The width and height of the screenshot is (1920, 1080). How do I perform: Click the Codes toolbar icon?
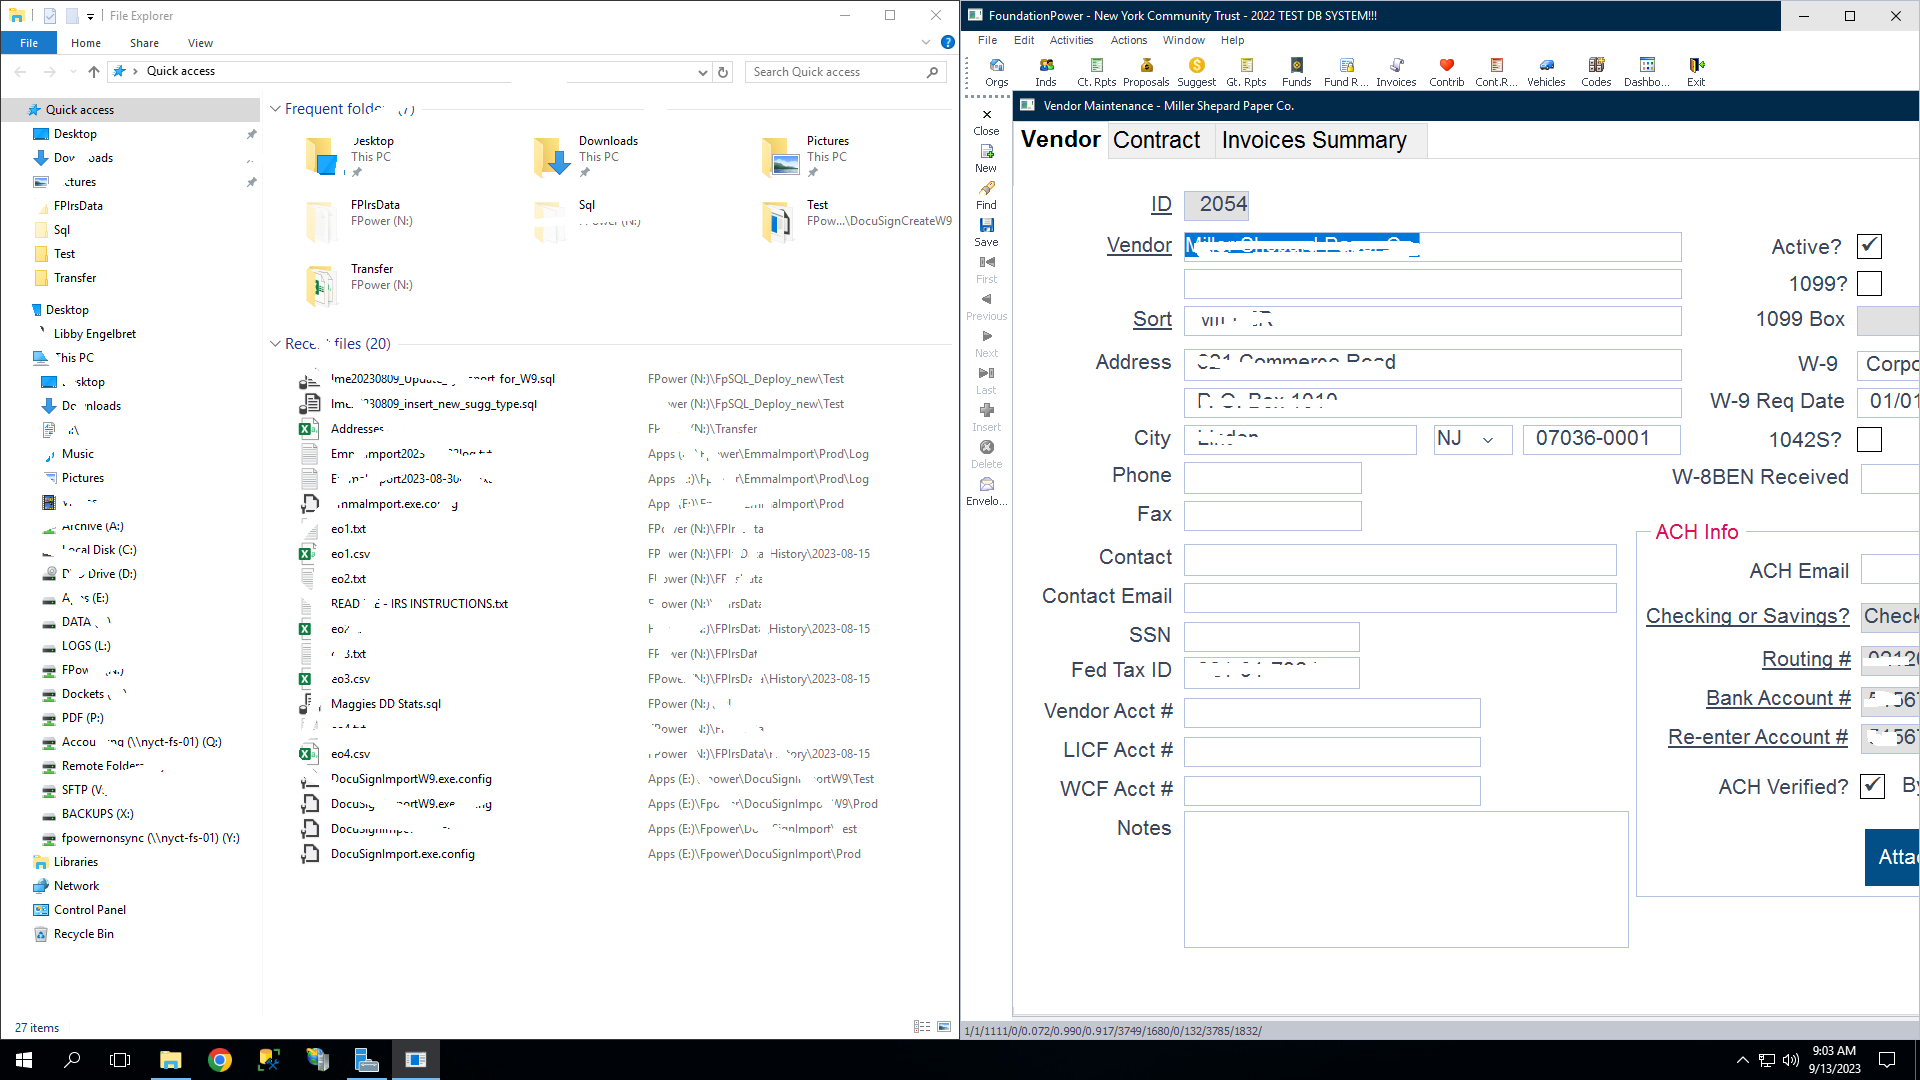point(1596,71)
